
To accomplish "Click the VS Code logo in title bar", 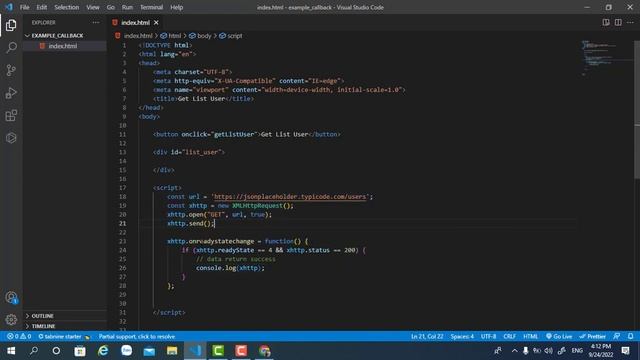I will click(x=9, y=7).
